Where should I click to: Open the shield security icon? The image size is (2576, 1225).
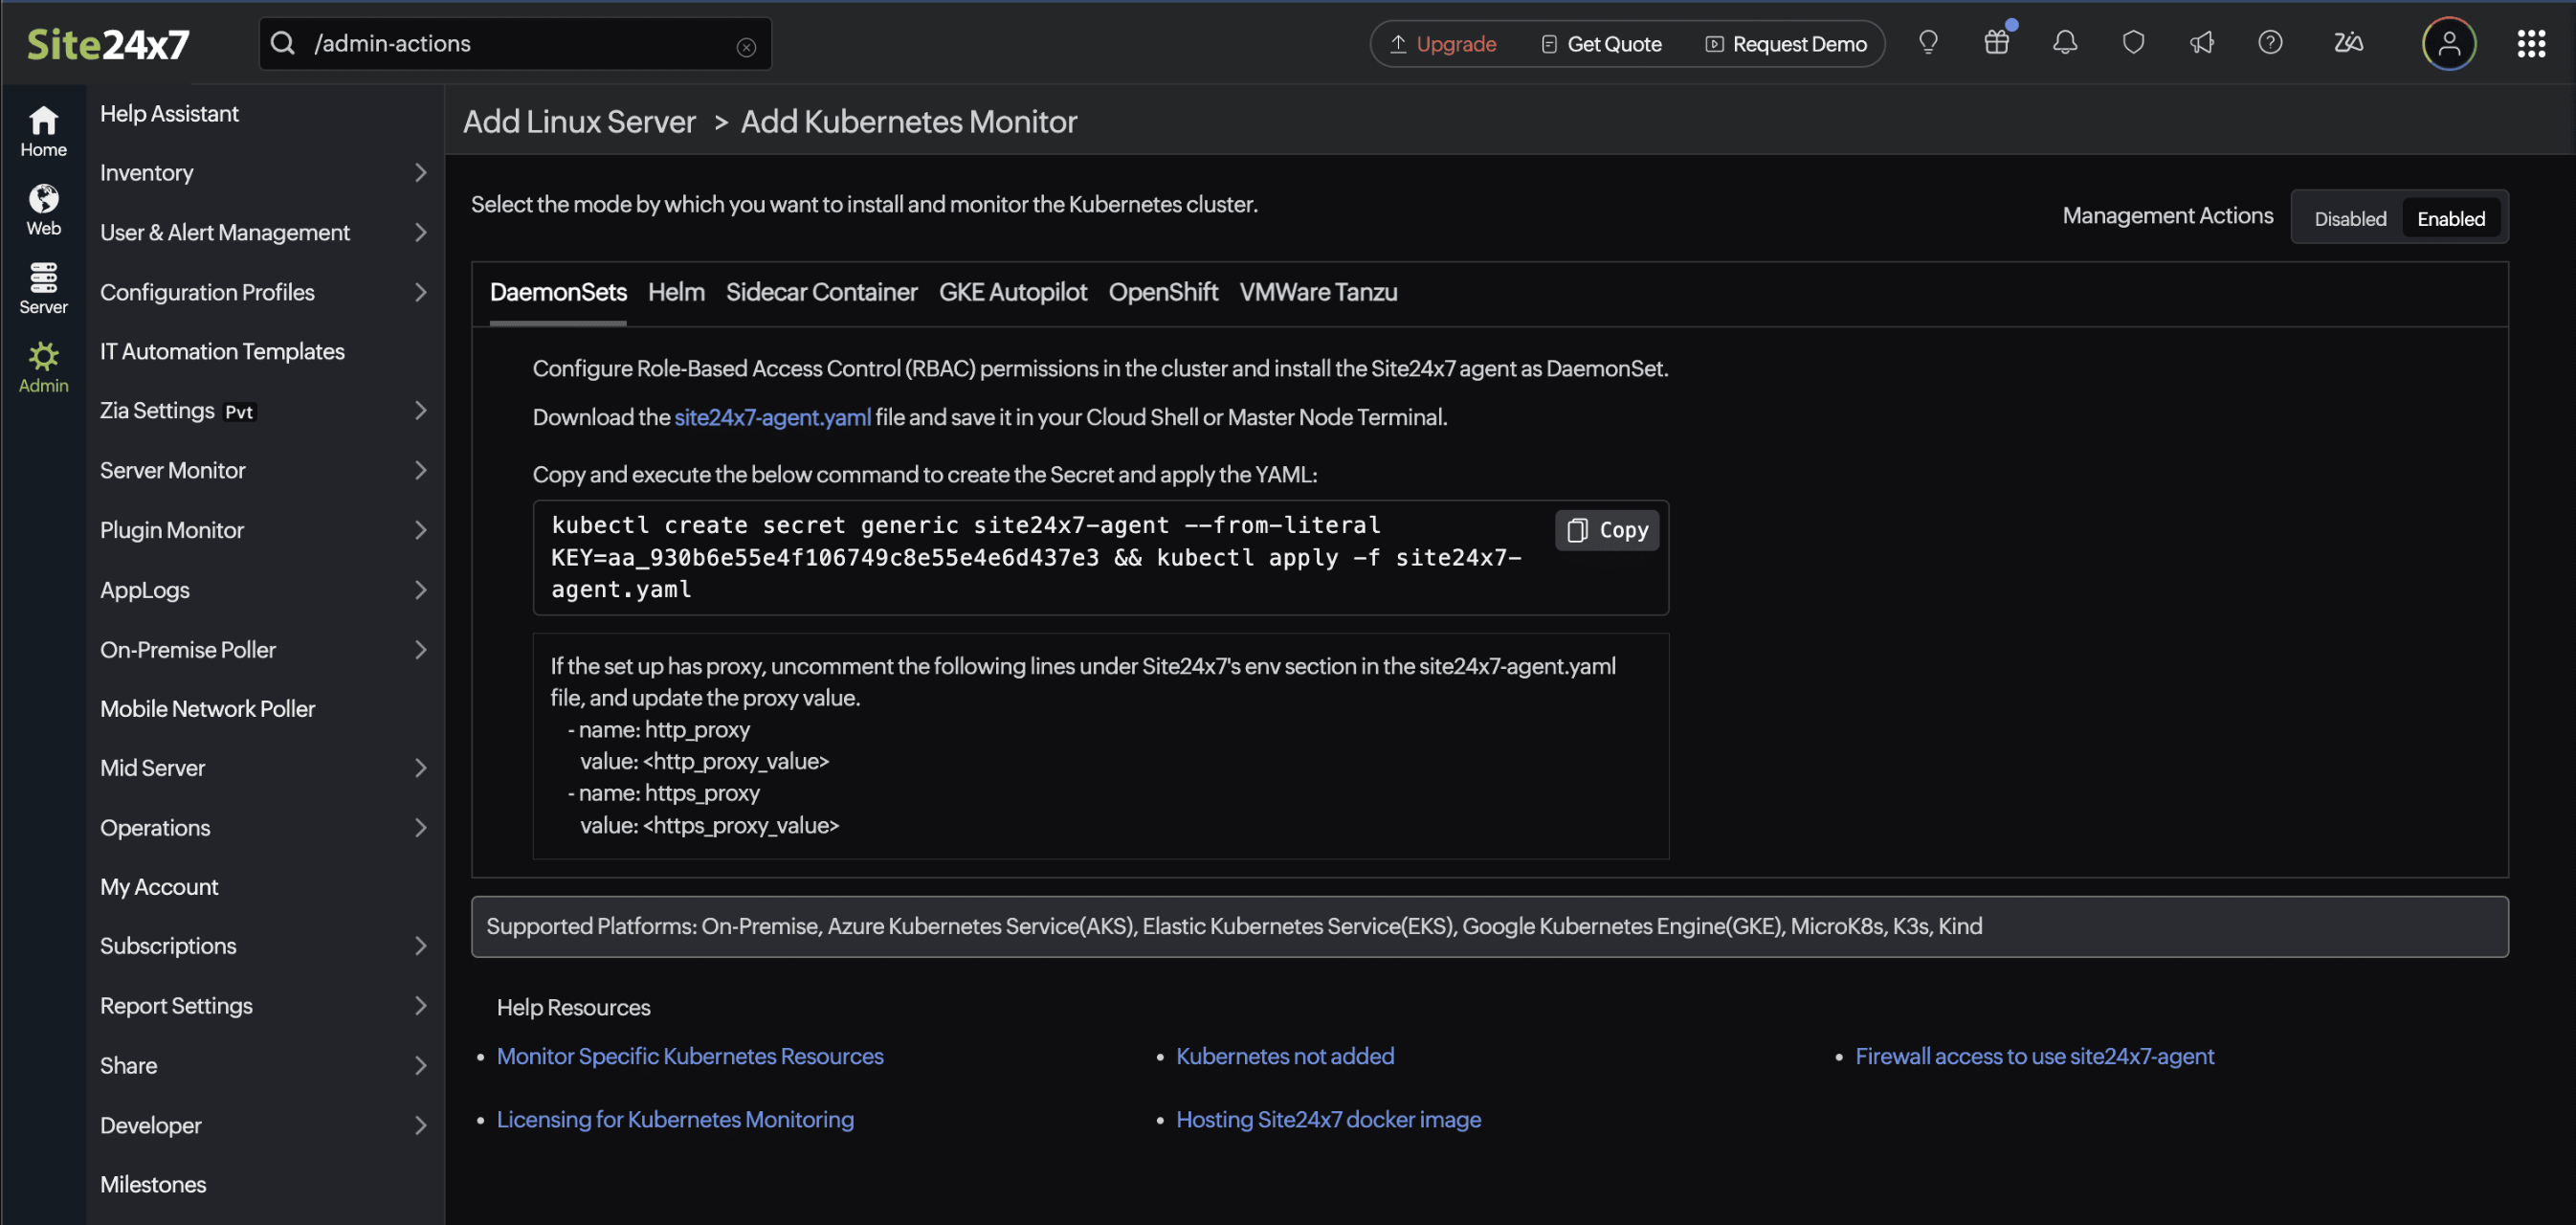click(x=2133, y=42)
